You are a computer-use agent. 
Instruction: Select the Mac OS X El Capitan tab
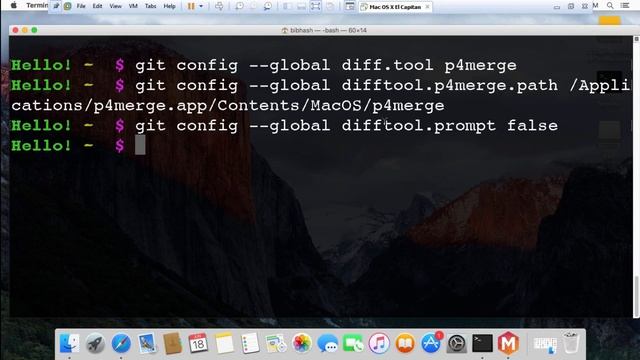pyautogui.click(x=395, y=7)
